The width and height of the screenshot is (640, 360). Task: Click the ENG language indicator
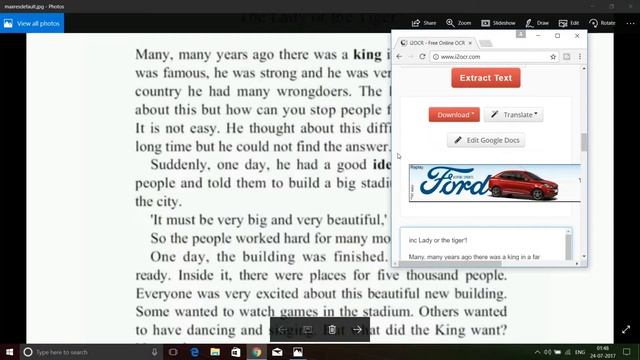tap(580, 352)
